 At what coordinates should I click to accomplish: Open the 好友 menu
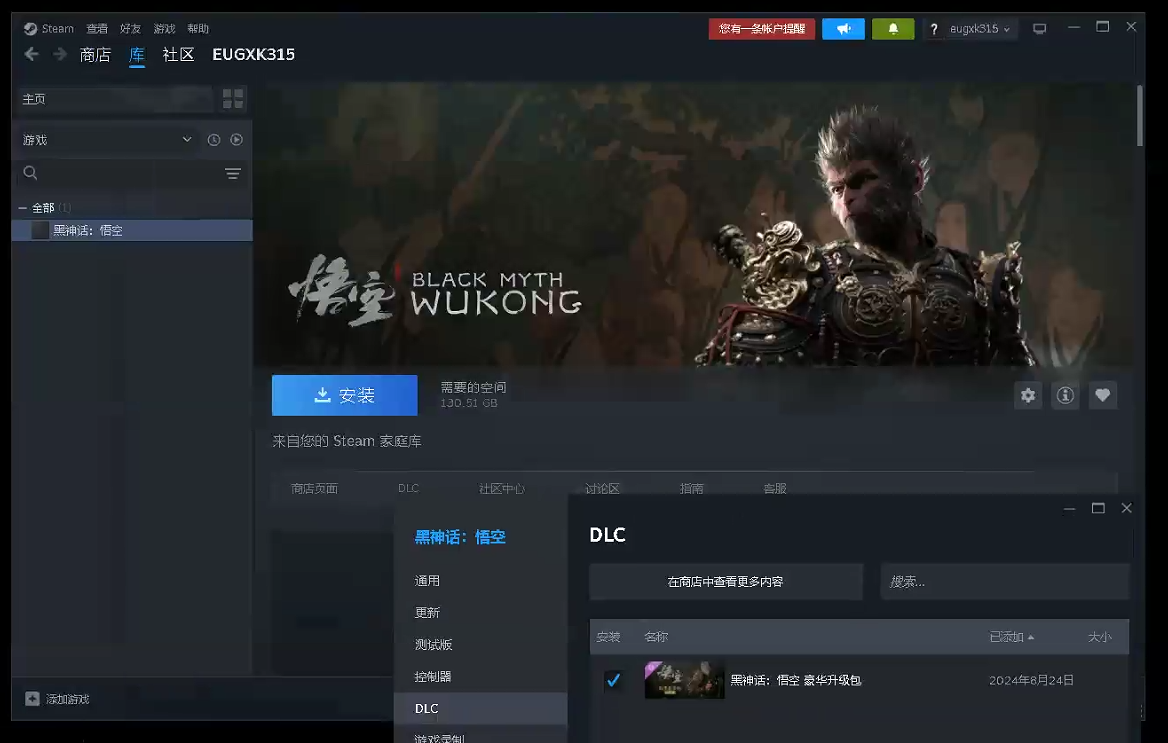tap(130, 28)
